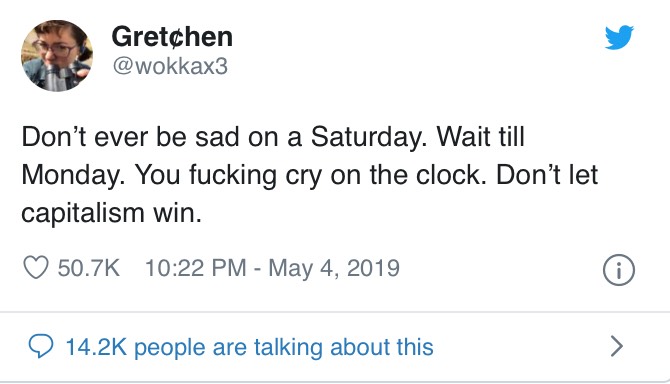Click the word "Saturday" in the tweet
The image size is (670, 384).
coord(369,138)
